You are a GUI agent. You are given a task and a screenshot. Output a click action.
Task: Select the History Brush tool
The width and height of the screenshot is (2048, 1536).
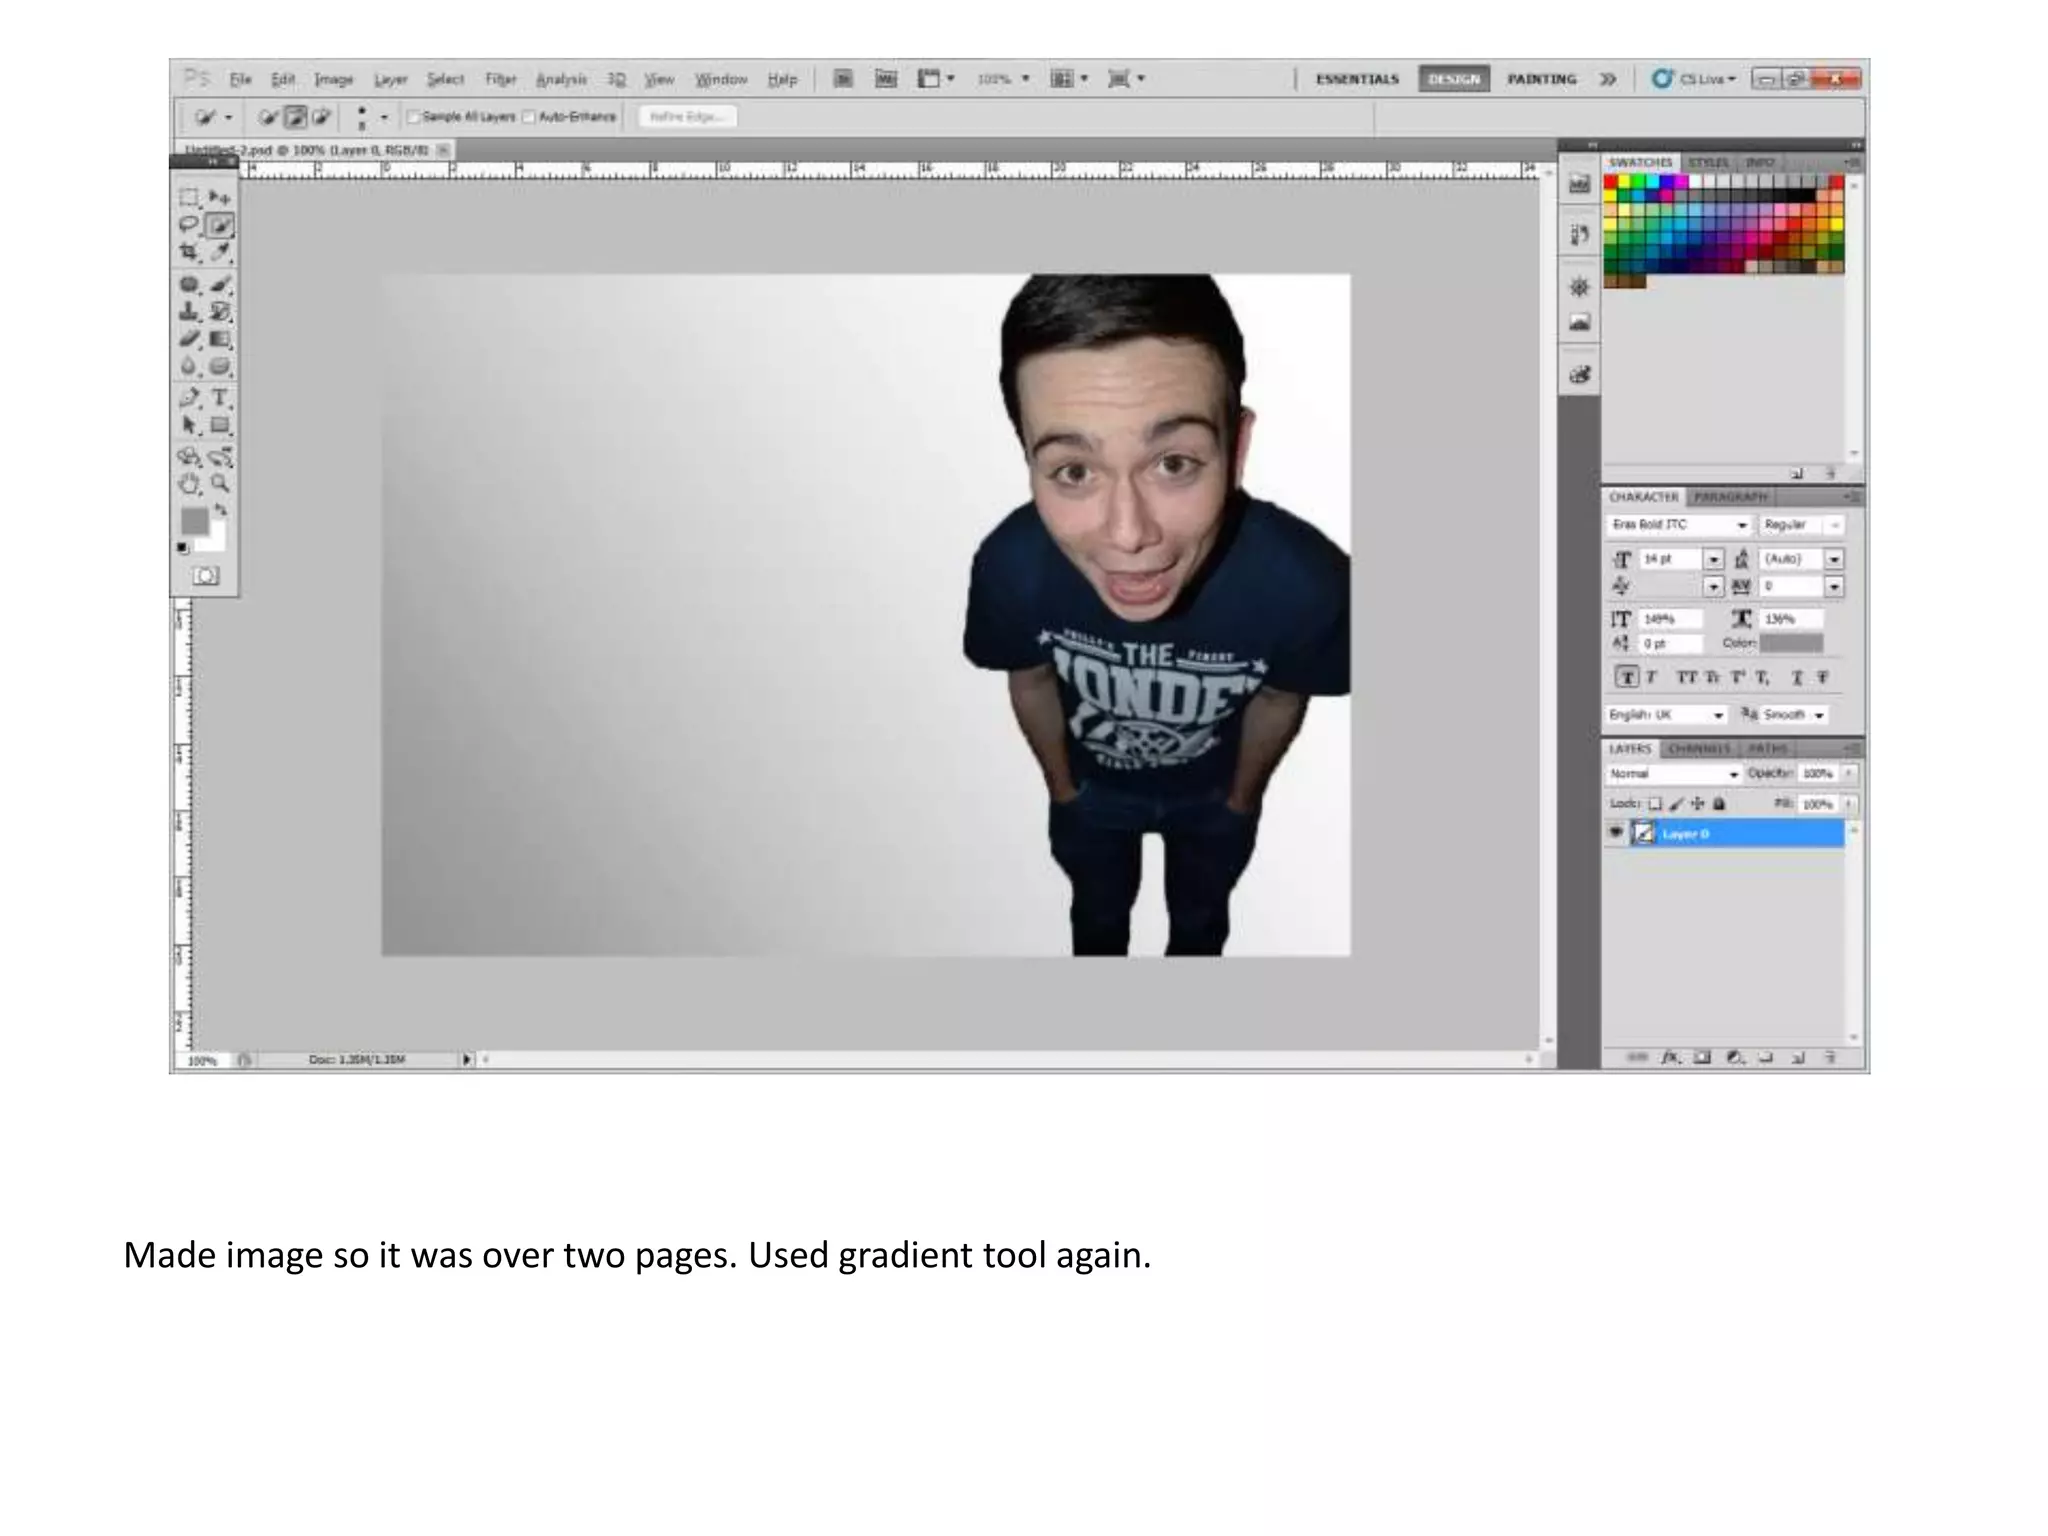(x=220, y=312)
